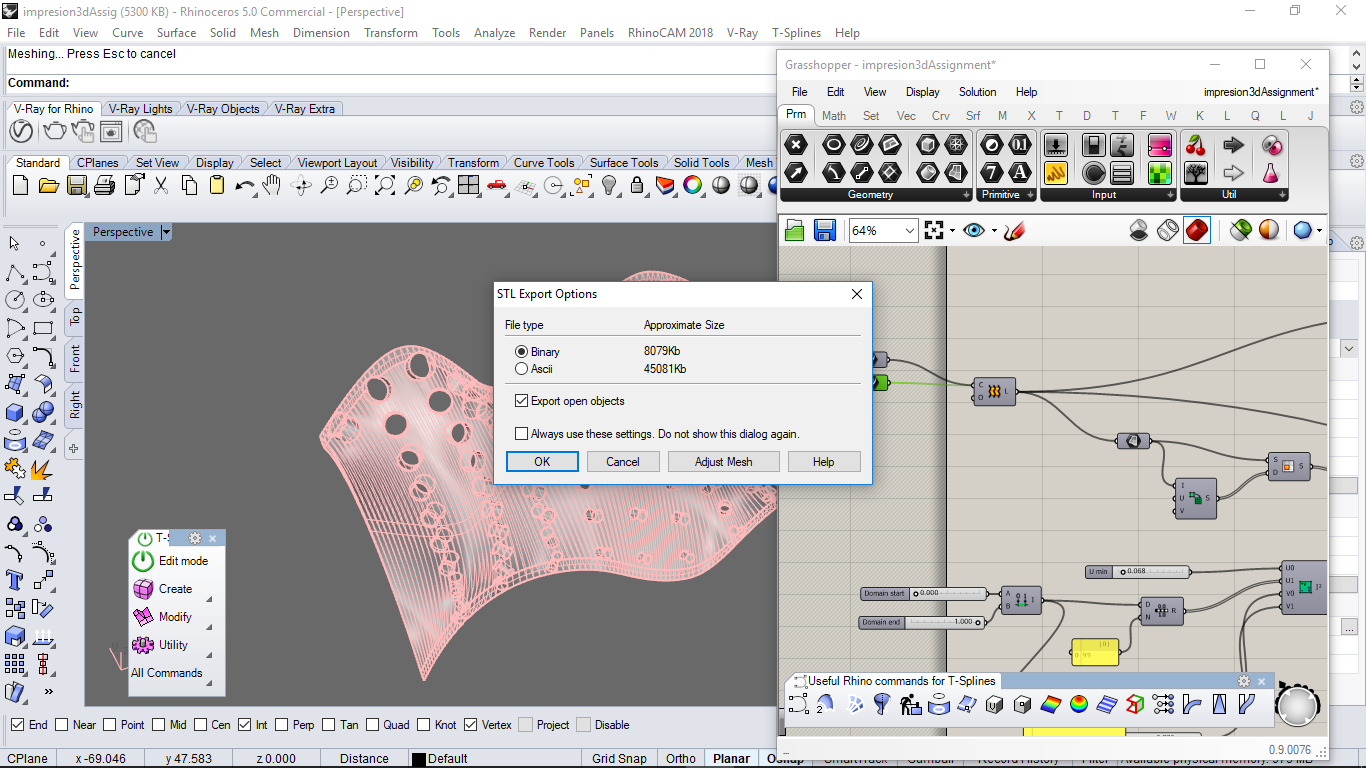Open zoom extents dropdown arrow in Grasshopper
This screenshot has width=1366, height=768.
(x=952, y=231)
